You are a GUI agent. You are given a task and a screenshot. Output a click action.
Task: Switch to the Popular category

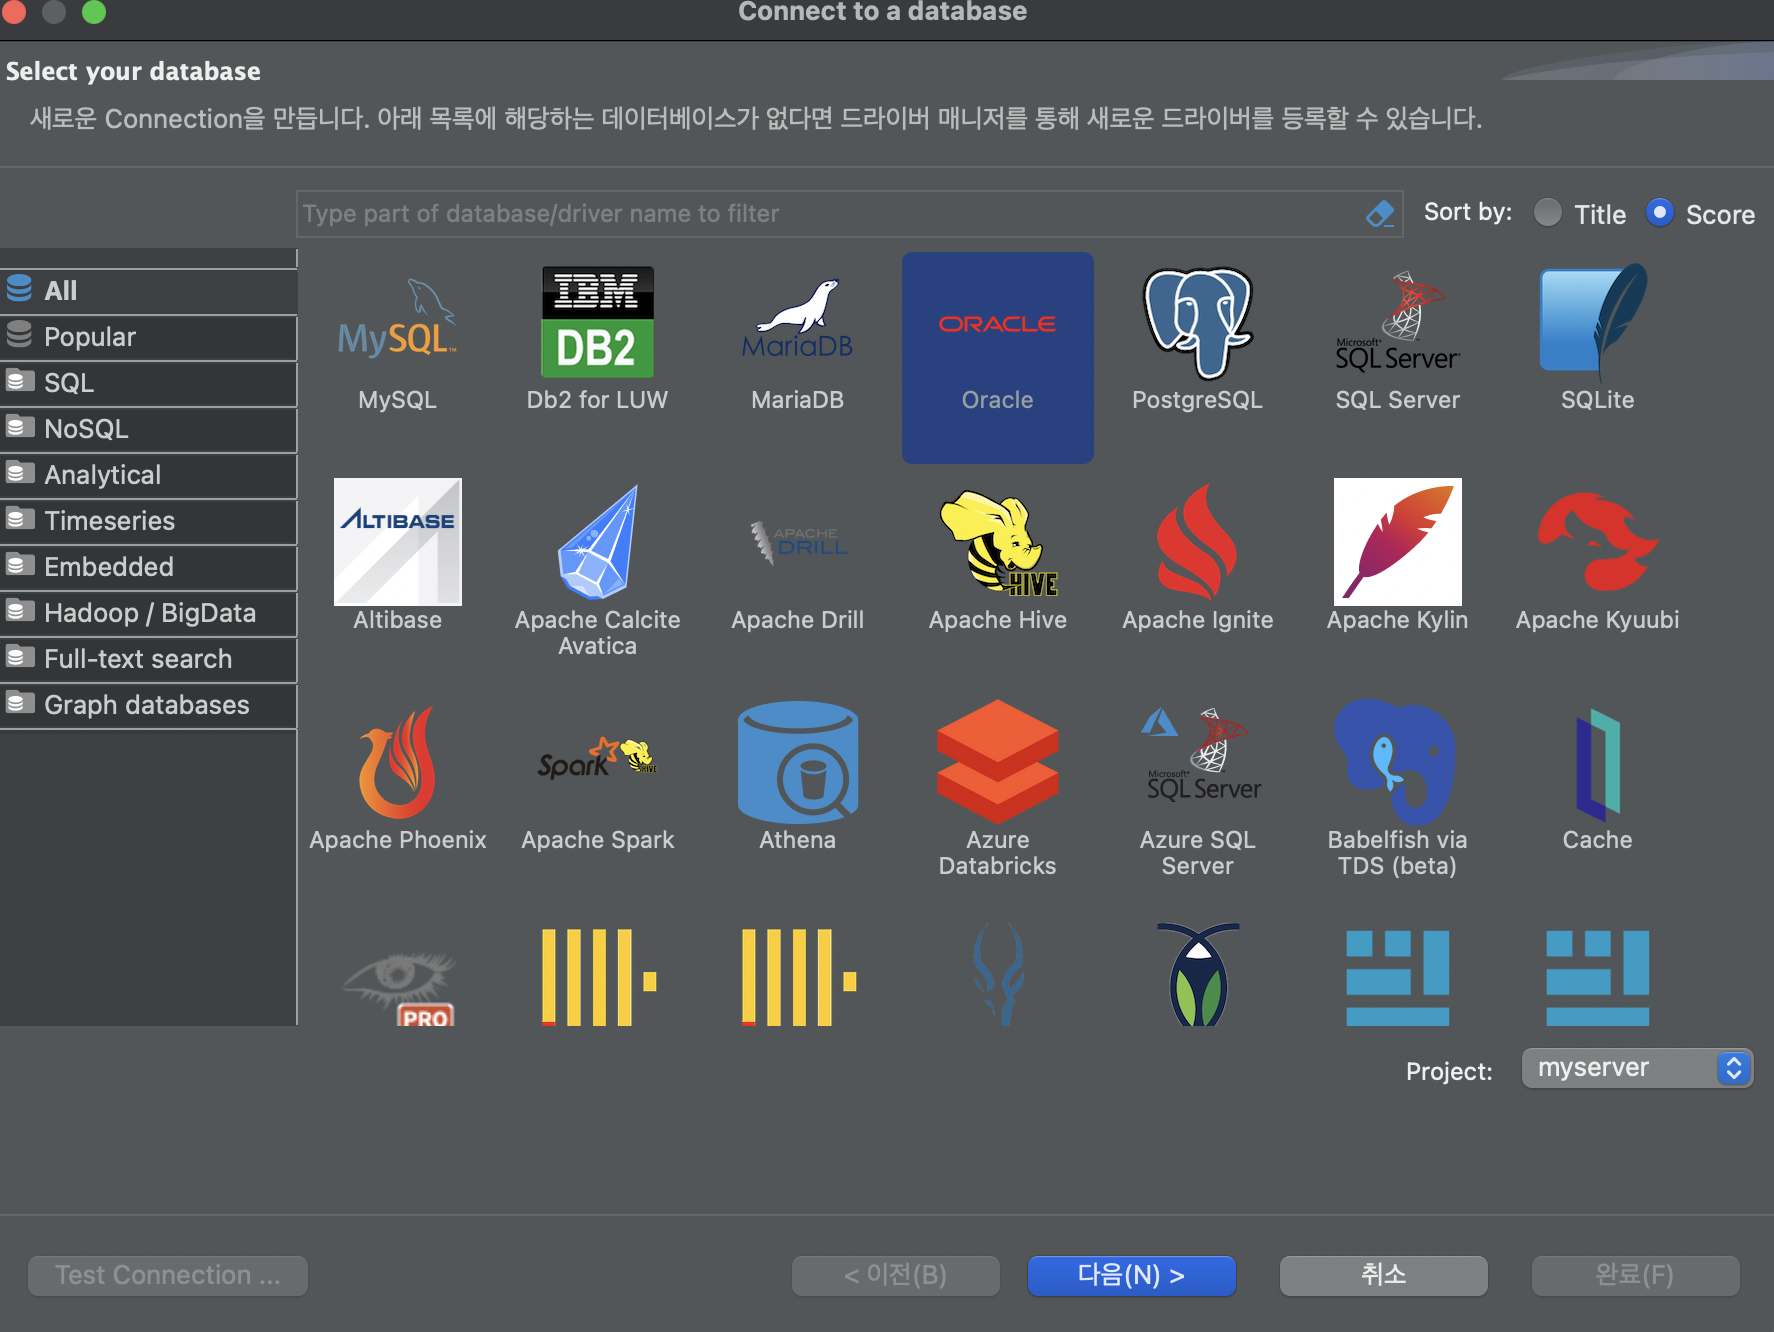click(x=148, y=337)
